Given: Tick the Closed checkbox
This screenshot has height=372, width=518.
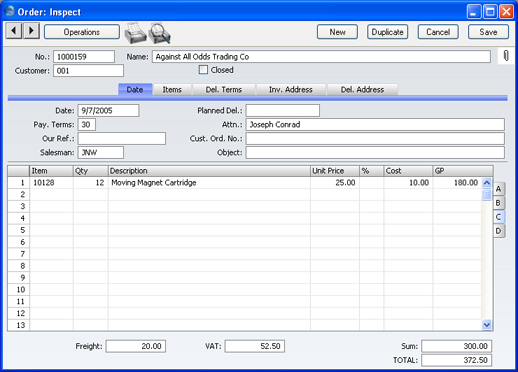Looking at the screenshot, I should 203,70.
